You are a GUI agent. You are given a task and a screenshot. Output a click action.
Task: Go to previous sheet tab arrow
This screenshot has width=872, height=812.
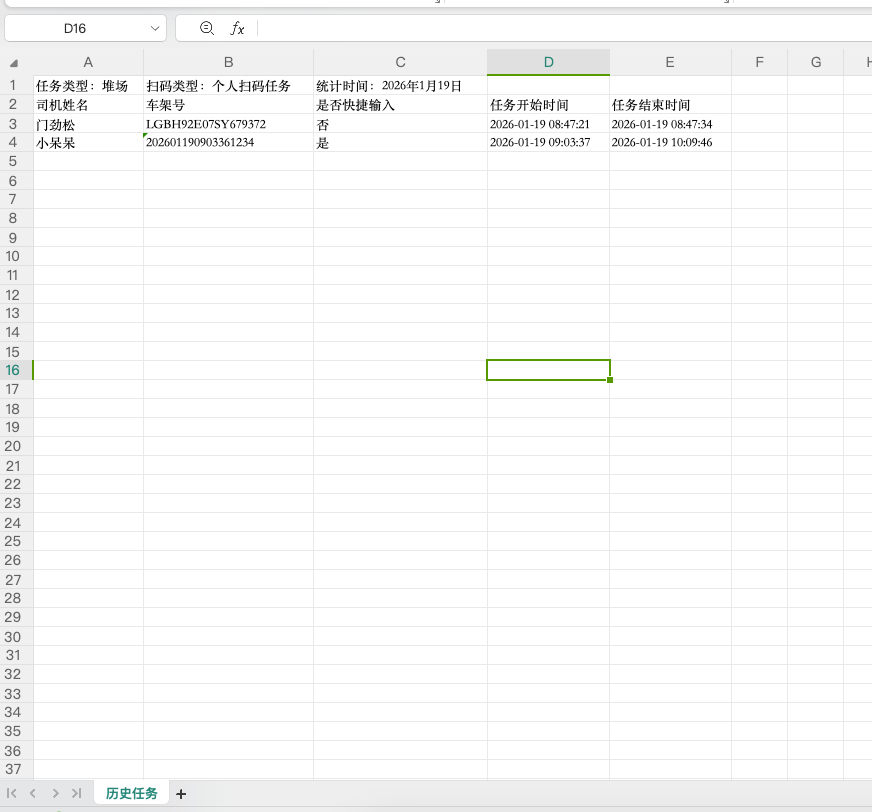coord(33,793)
